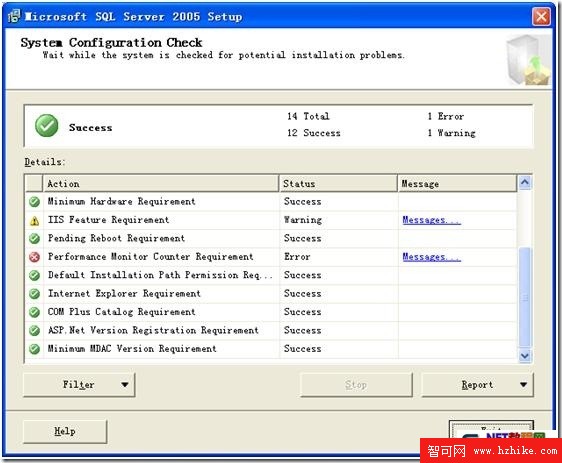562x463 pixels.
Task: Click the setup icon in the title bar
Action: pyautogui.click(x=14, y=16)
